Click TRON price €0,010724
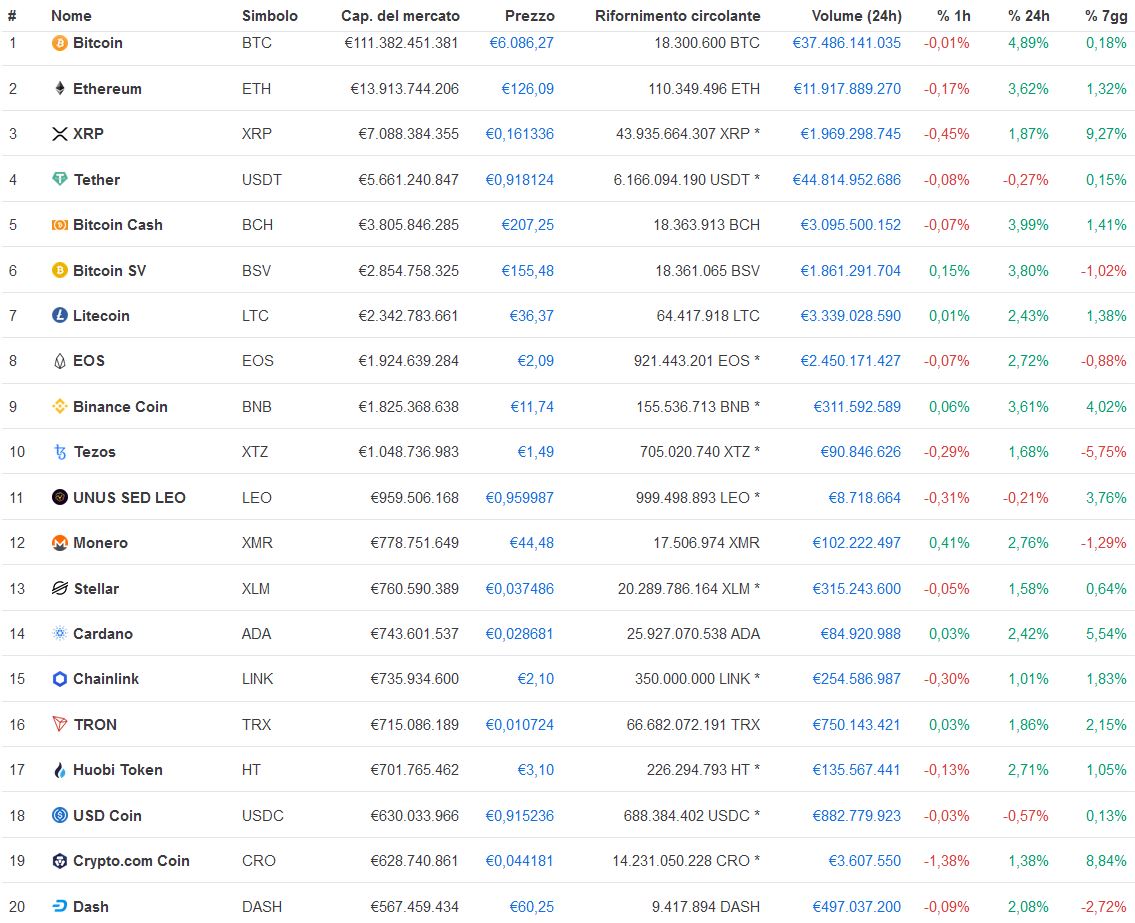The image size is (1135, 923). tap(520, 724)
